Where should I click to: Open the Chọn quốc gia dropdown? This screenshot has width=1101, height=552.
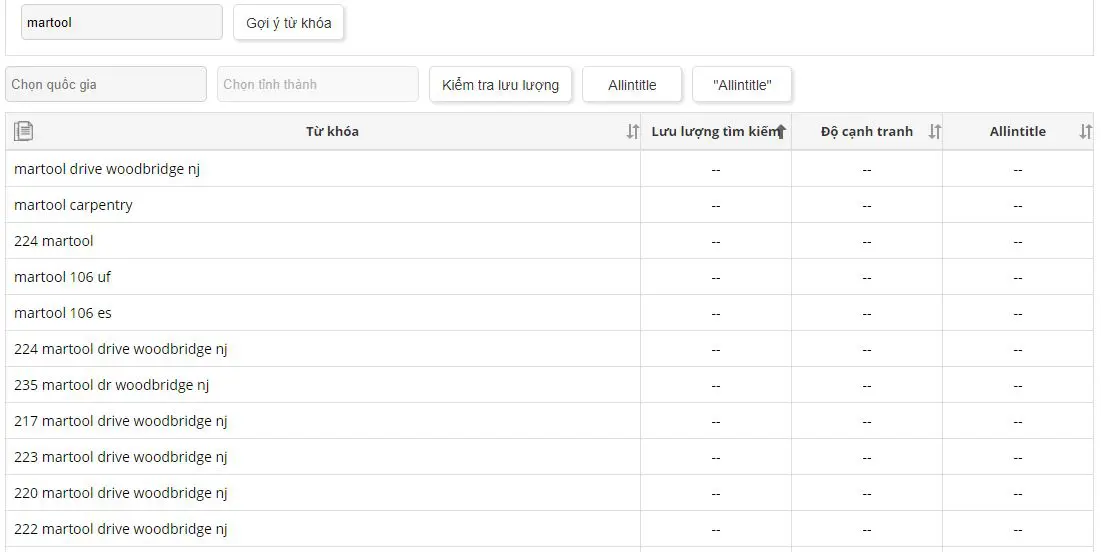coord(106,84)
